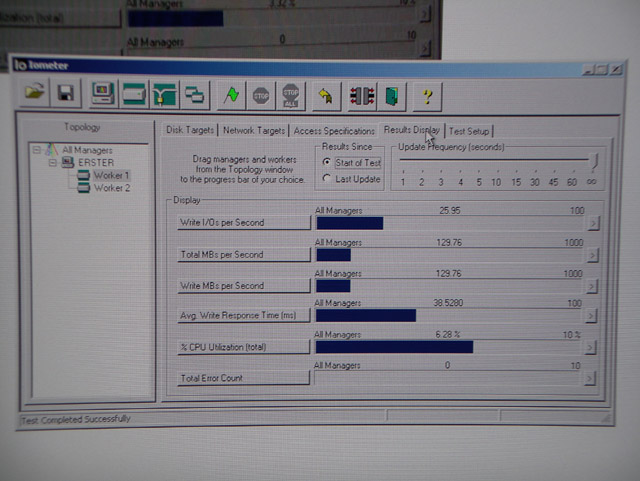
Task: Click the Worker 1 disk icon
Action: point(83,175)
